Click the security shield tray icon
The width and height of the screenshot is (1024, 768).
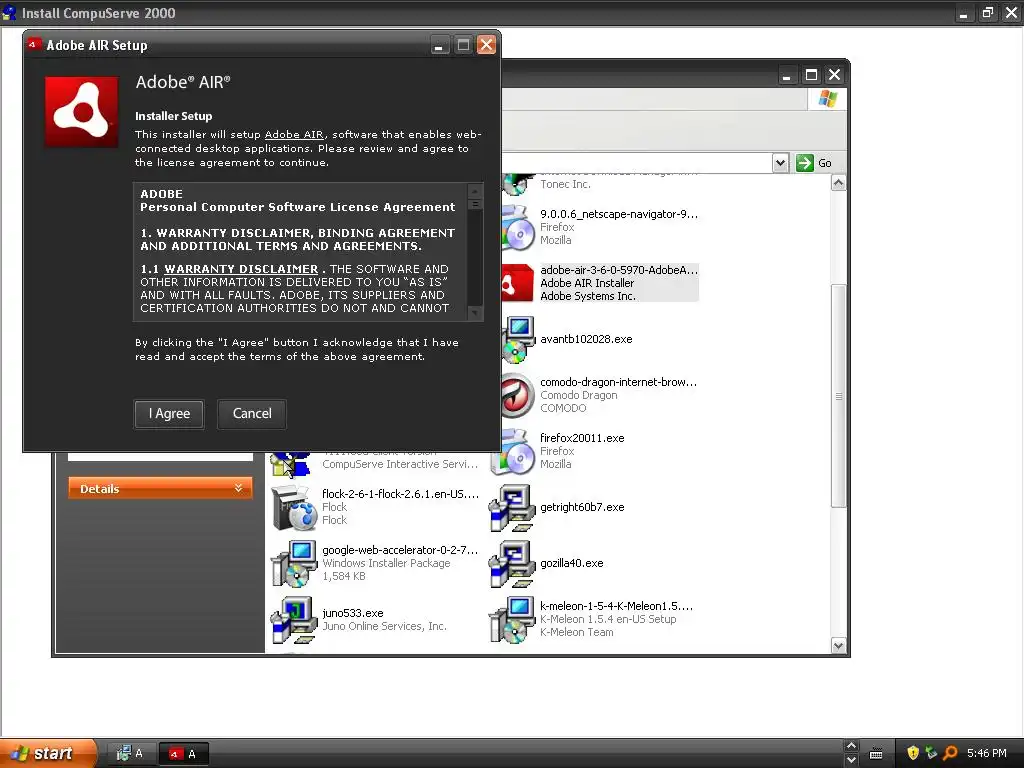point(913,753)
